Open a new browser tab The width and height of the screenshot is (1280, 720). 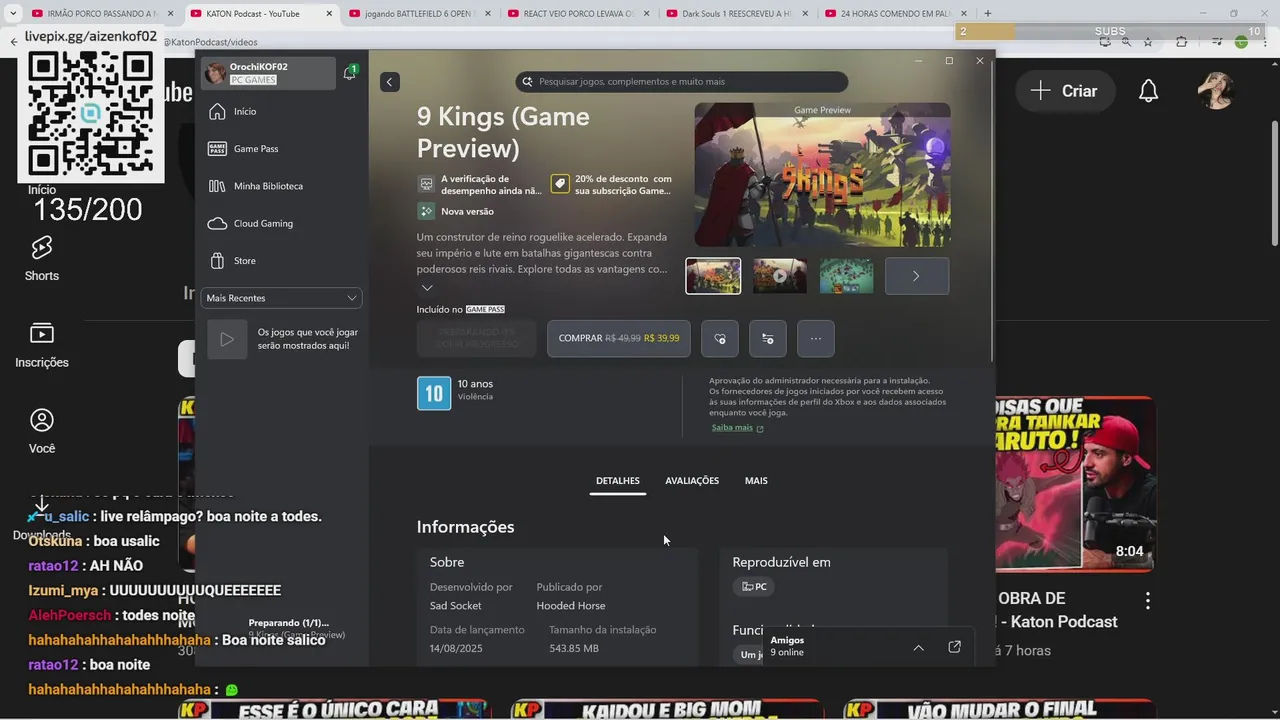[988, 13]
